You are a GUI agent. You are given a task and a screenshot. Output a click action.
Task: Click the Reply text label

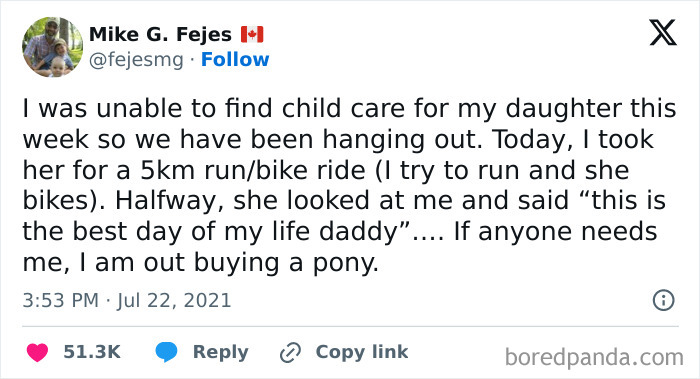tap(221, 352)
